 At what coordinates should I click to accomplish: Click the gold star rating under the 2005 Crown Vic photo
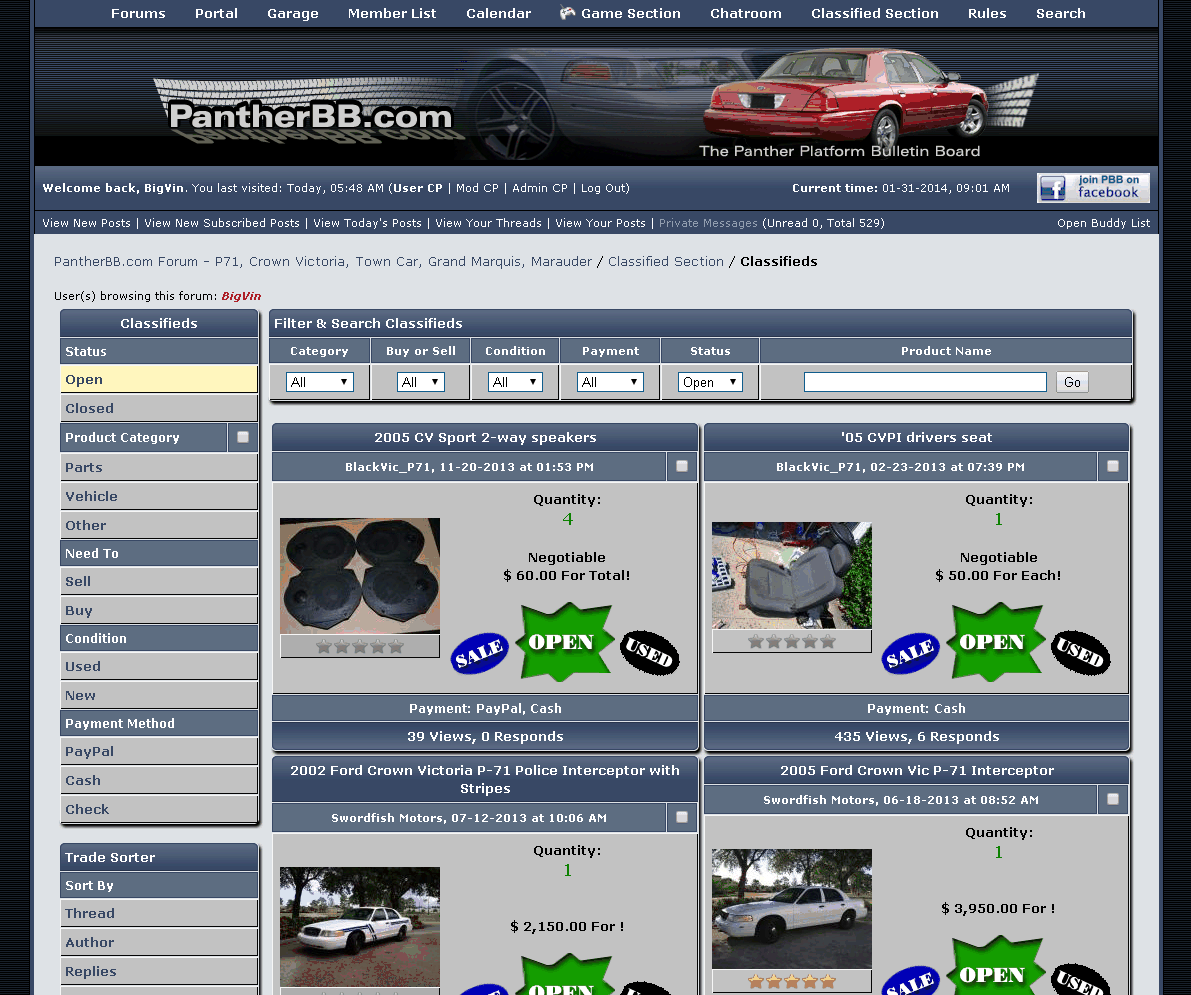792,981
